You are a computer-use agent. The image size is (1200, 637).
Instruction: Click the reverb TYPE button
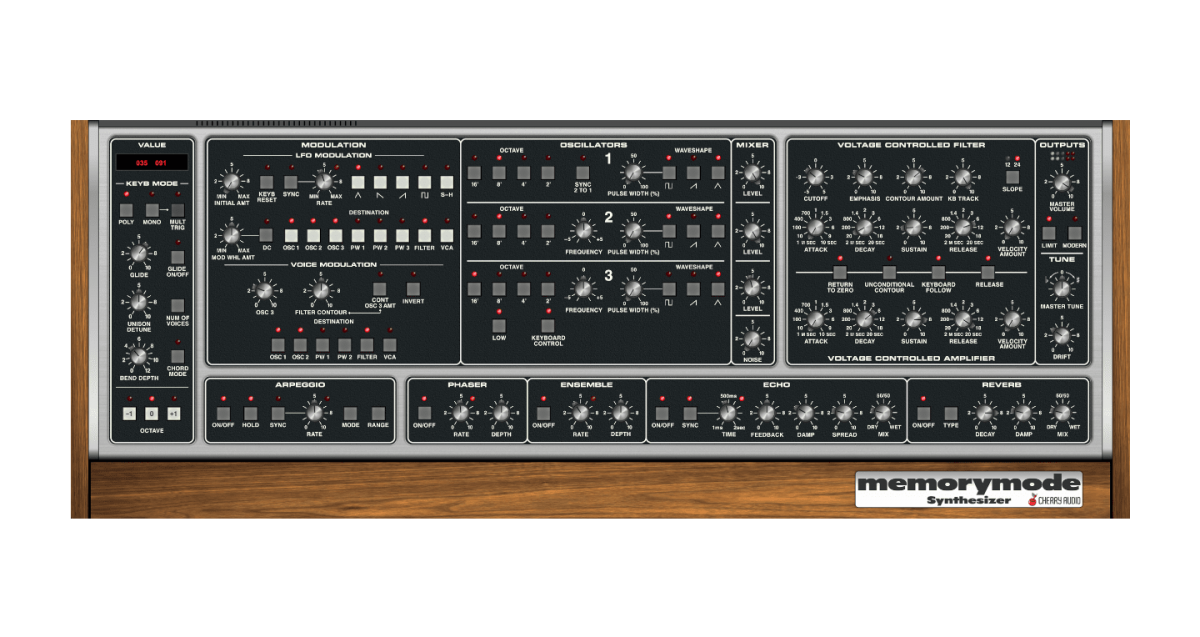pyautogui.click(x=950, y=411)
